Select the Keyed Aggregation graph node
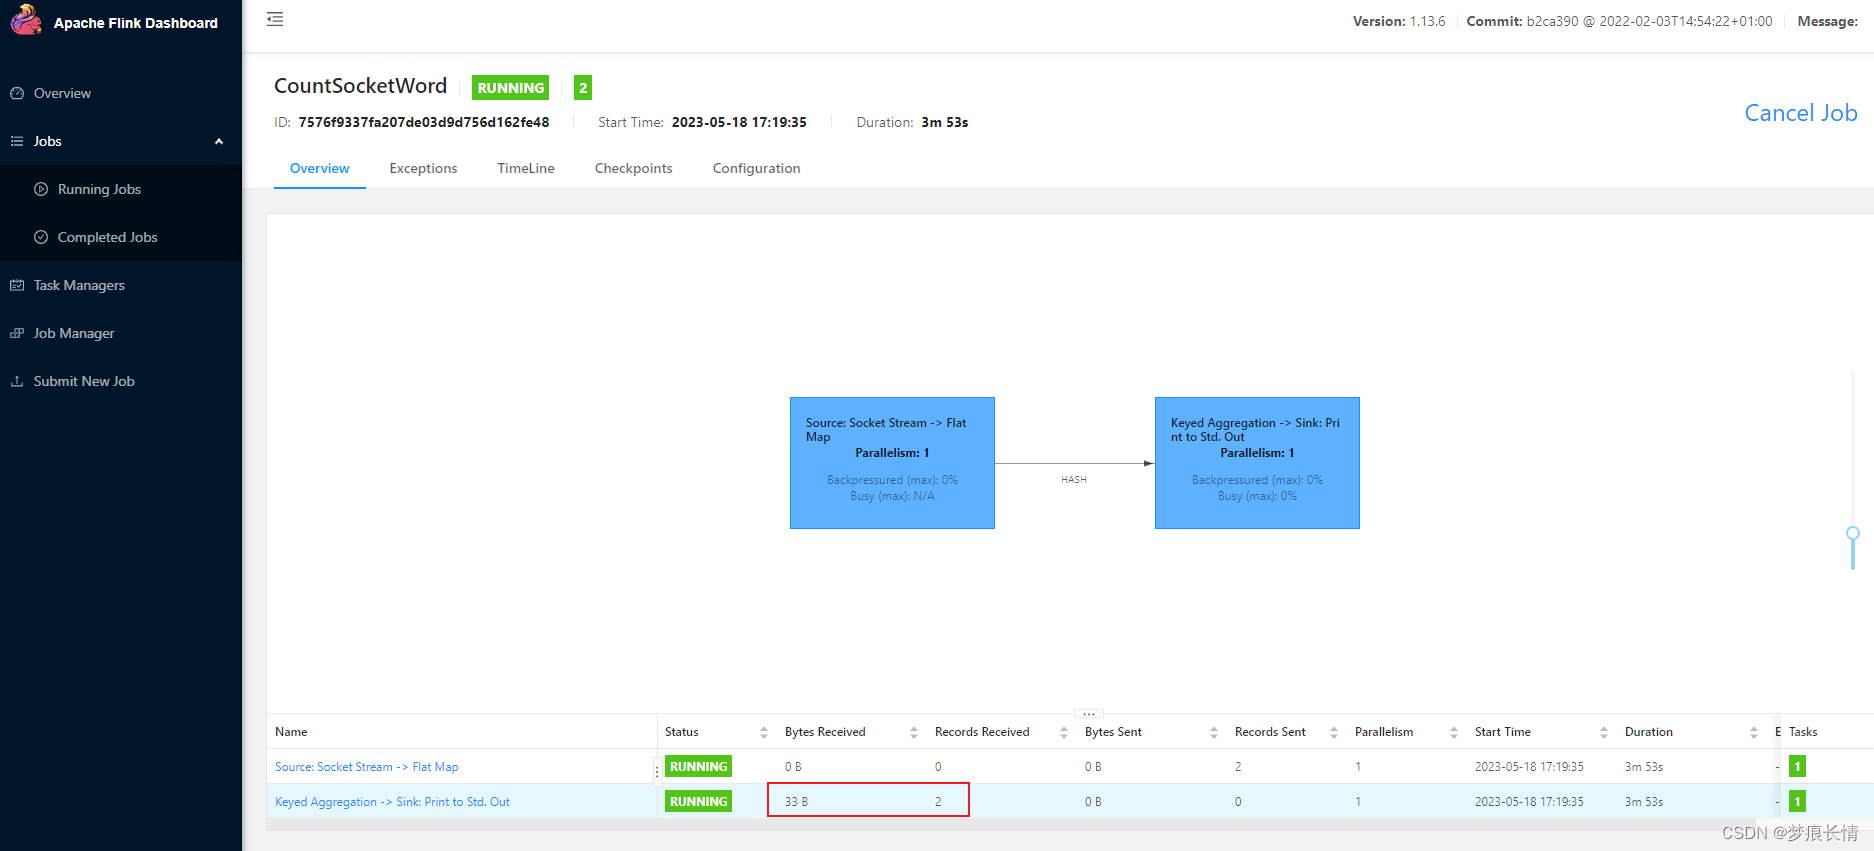The image size is (1874, 851). [1257, 463]
